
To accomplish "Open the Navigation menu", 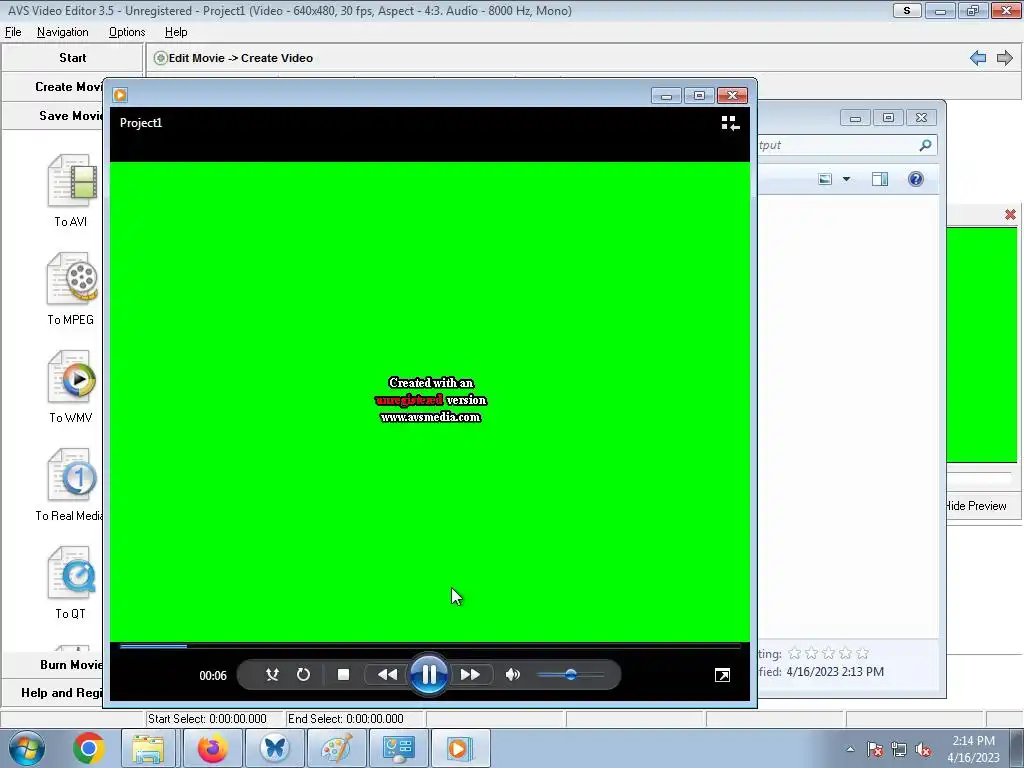I will 63,32.
